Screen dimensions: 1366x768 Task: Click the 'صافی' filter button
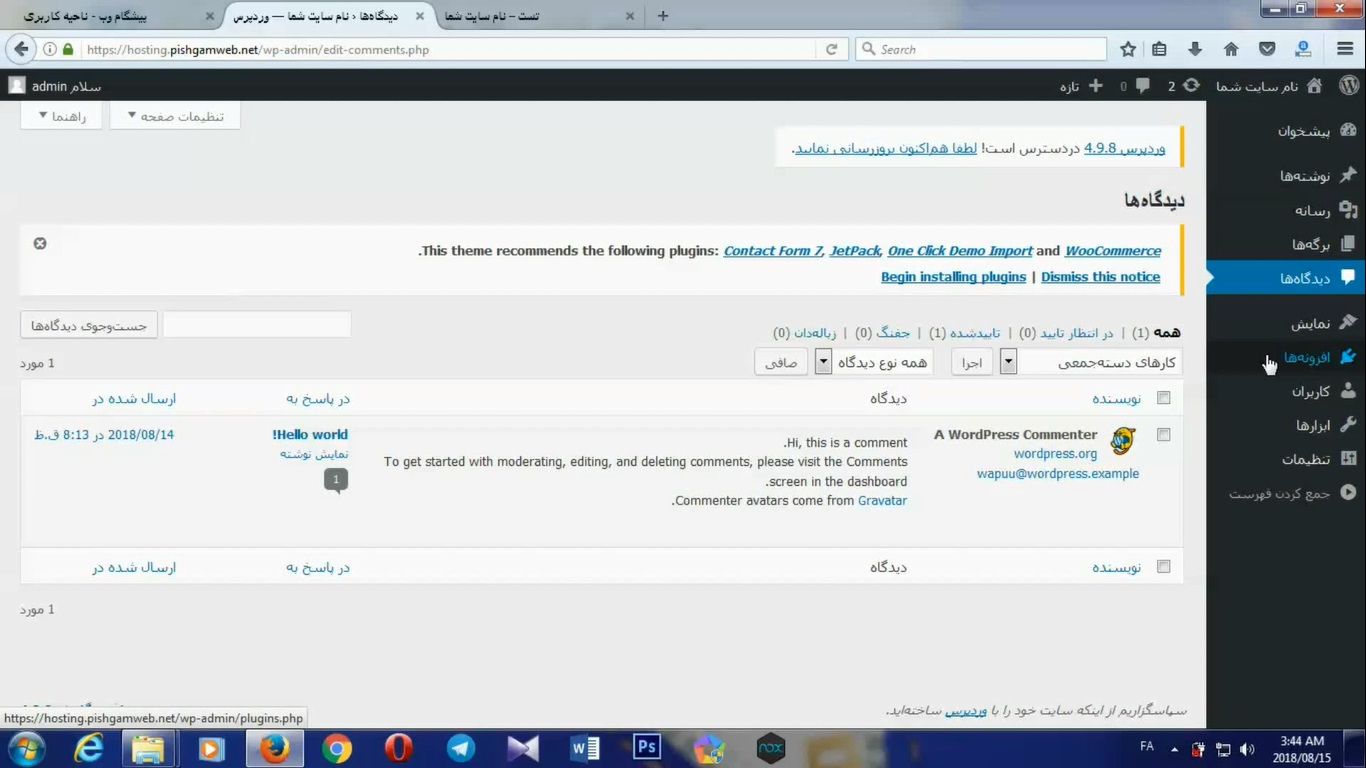click(781, 363)
